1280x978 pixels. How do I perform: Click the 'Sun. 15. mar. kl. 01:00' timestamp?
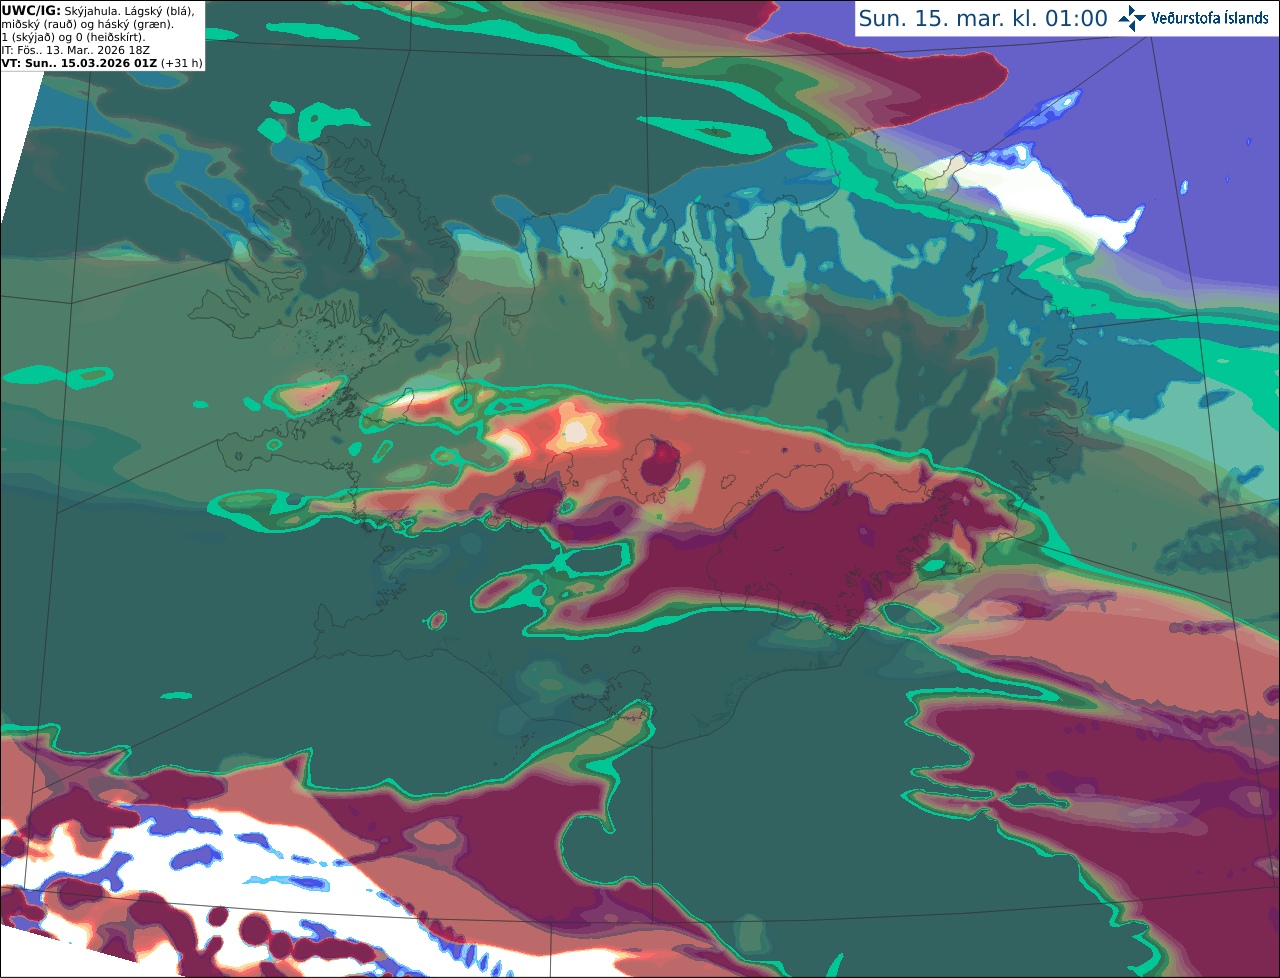point(983,18)
